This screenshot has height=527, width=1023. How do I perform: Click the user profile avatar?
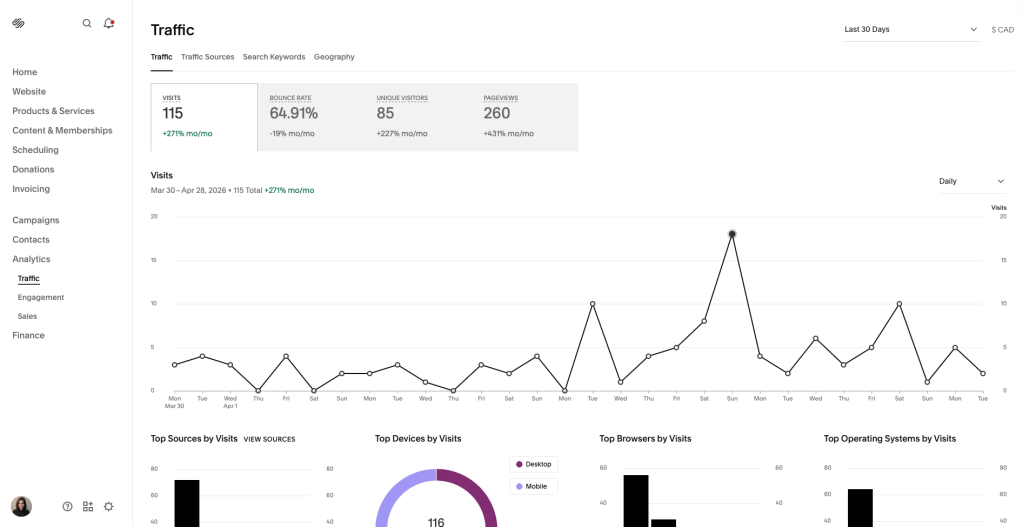coord(21,506)
